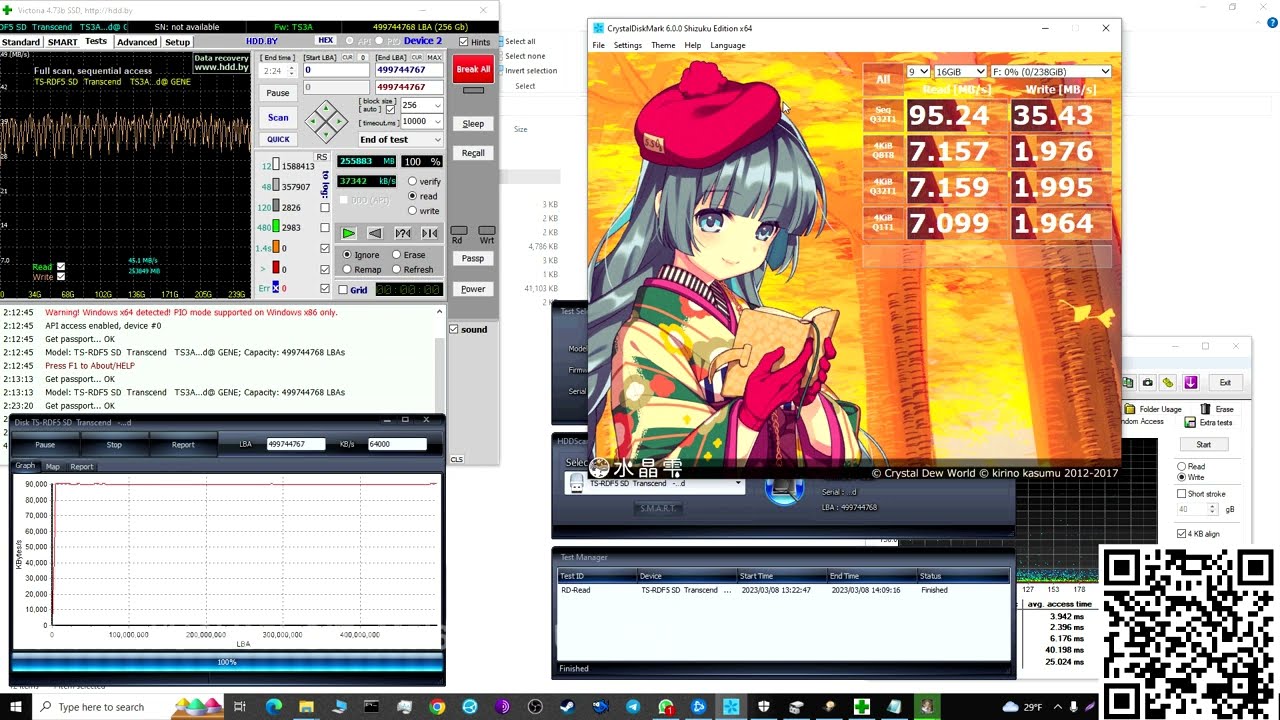Click the File Explorer icon on the taskbar
The height and width of the screenshot is (720, 1280).
[x=306, y=707]
